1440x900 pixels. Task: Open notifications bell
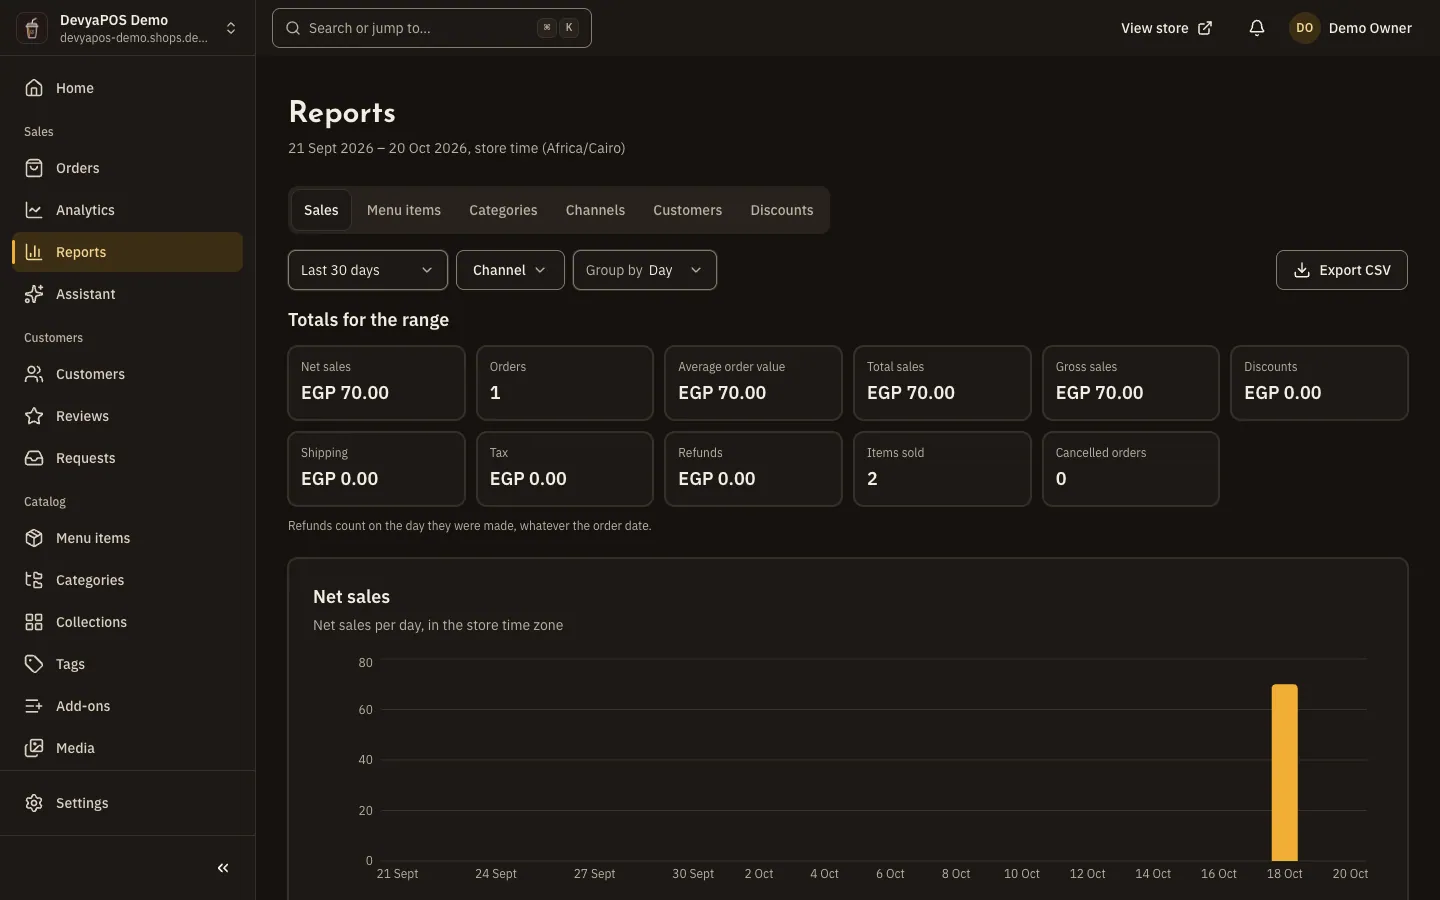[x=1257, y=28]
